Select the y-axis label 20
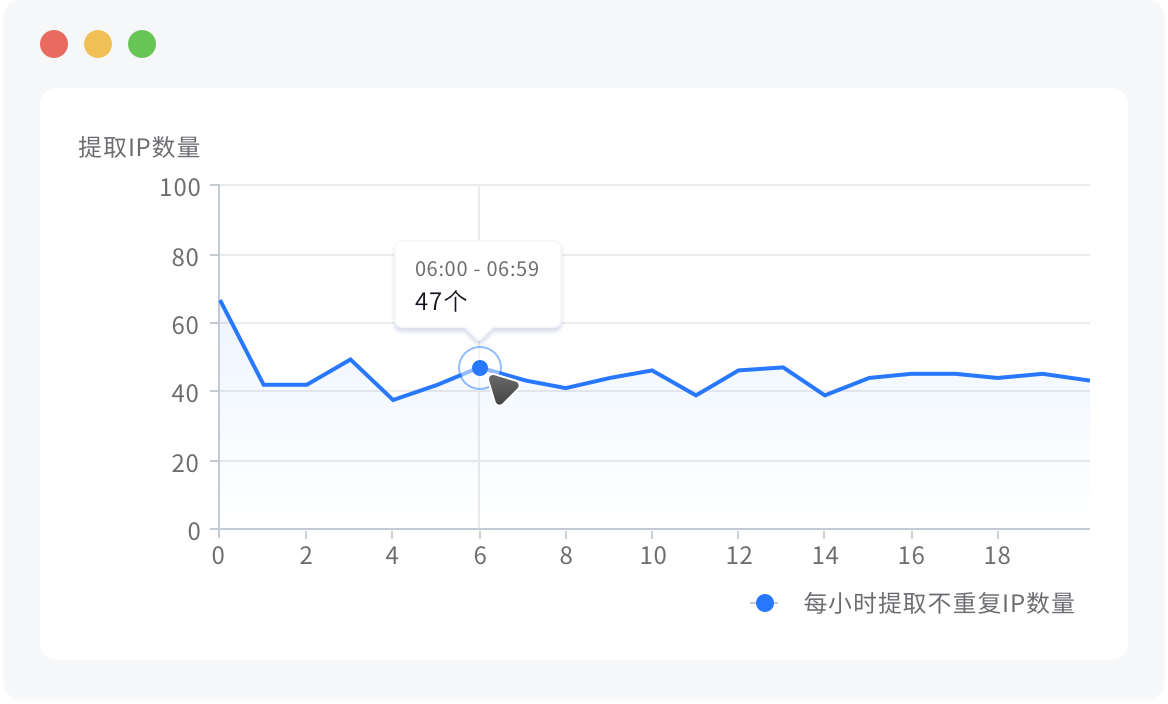The image size is (1168, 704). (186, 462)
